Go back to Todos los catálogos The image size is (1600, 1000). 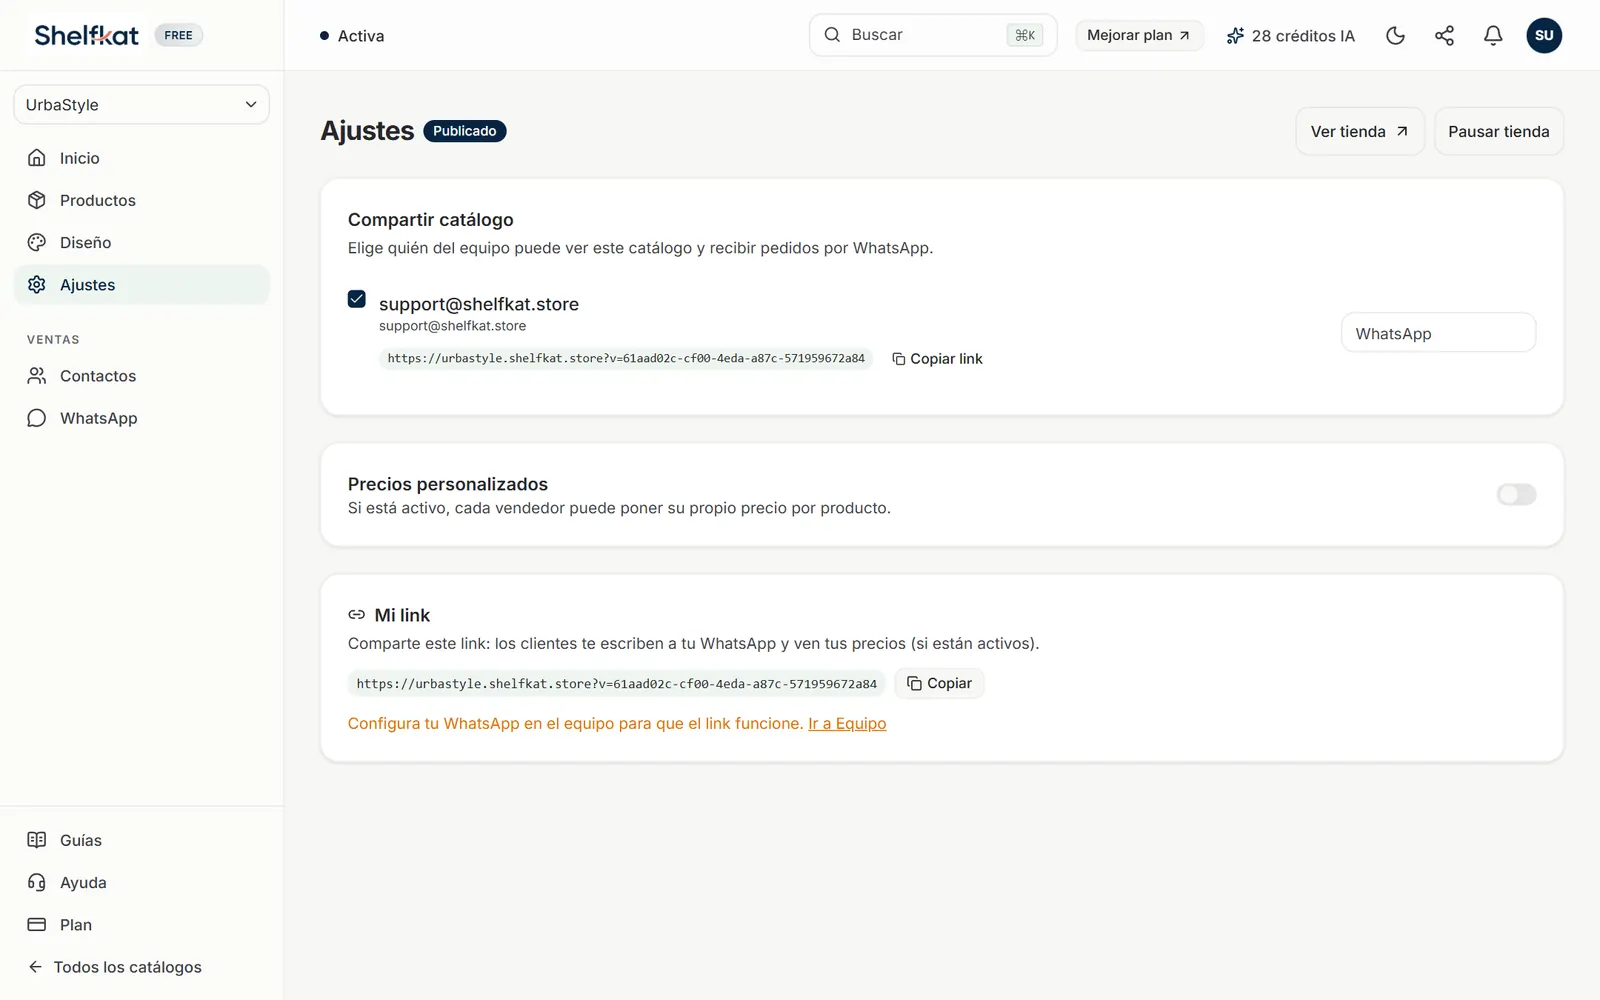point(141,967)
